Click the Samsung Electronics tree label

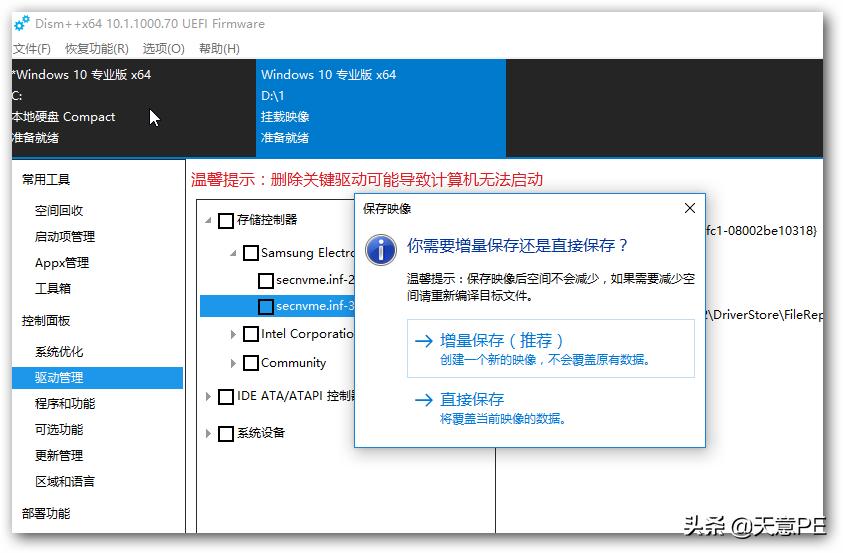307,253
